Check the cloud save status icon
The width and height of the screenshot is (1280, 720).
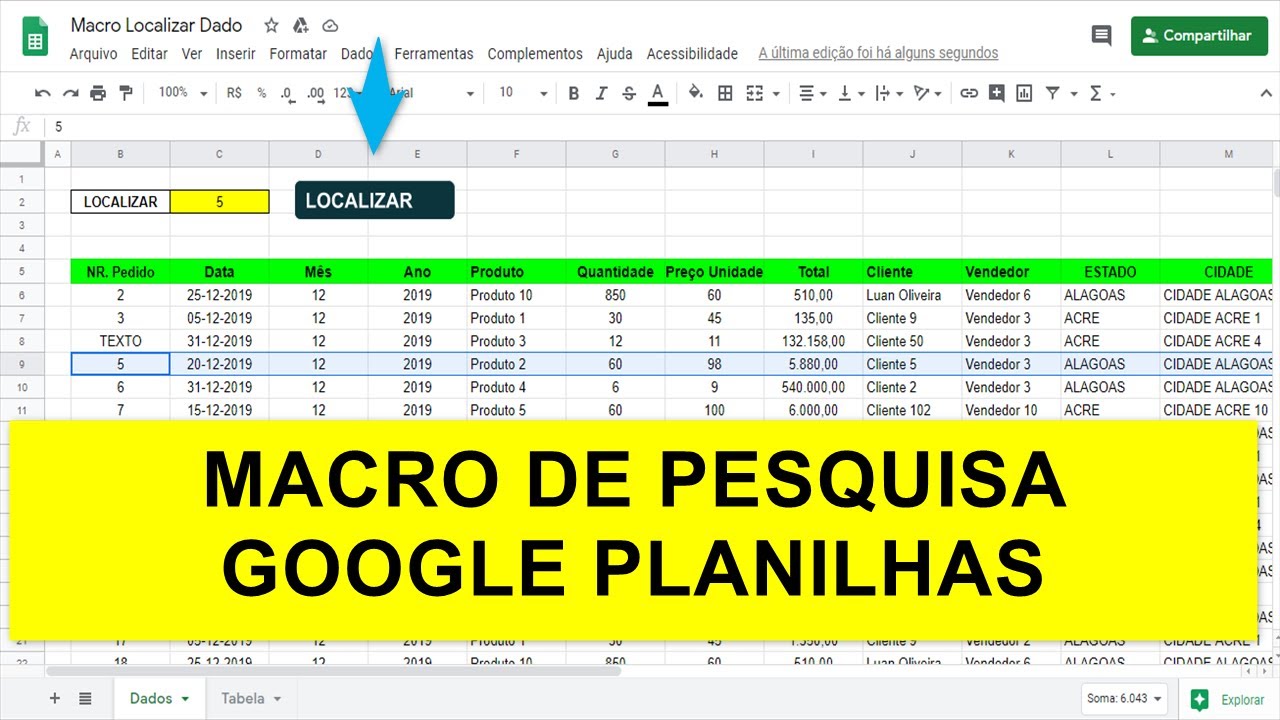point(330,26)
